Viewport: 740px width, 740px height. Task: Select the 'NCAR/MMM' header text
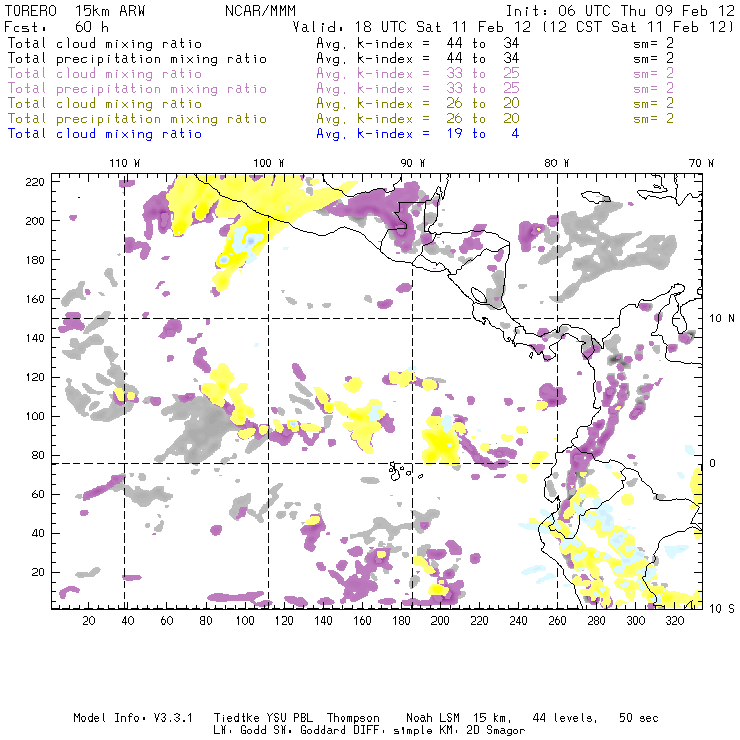[x=261, y=11]
